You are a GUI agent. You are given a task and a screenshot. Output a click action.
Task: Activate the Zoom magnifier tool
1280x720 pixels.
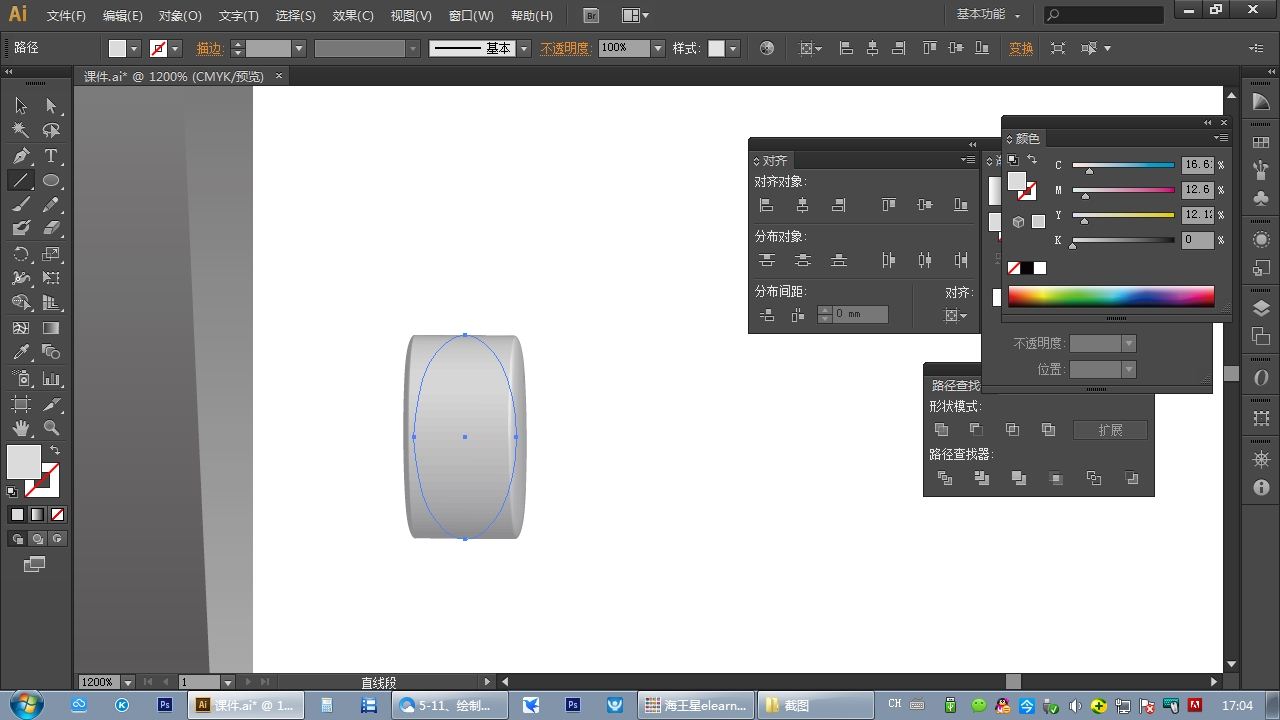click(51, 428)
